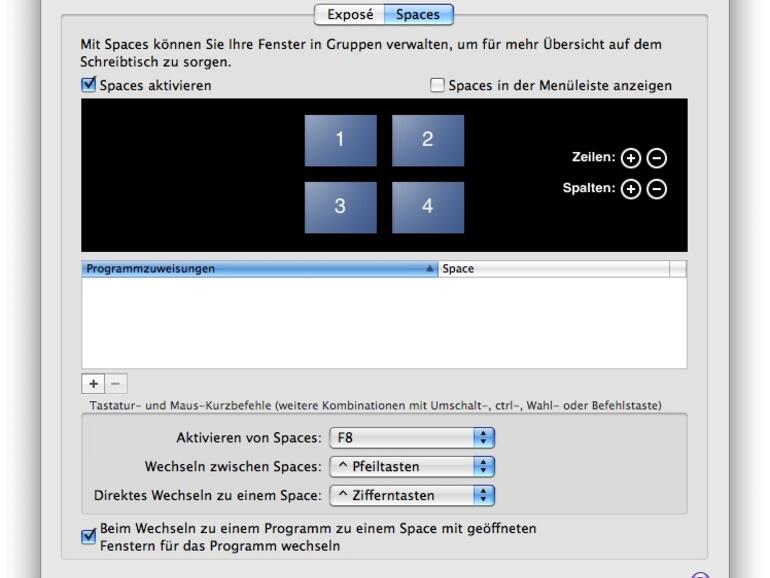Remove program assignment with minus button
Image resolution: width=770 pixels, height=578 pixels.
click(x=116, y=384)
